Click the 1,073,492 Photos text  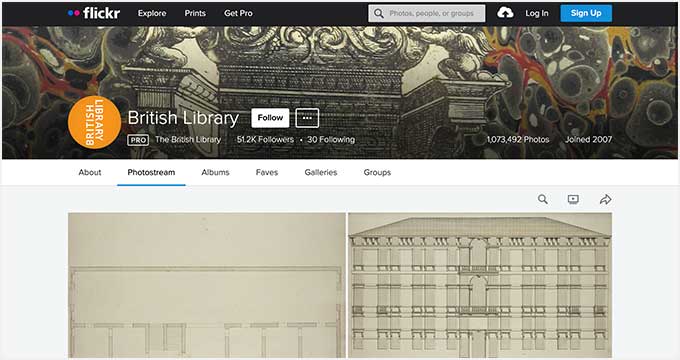pos(518,140)
